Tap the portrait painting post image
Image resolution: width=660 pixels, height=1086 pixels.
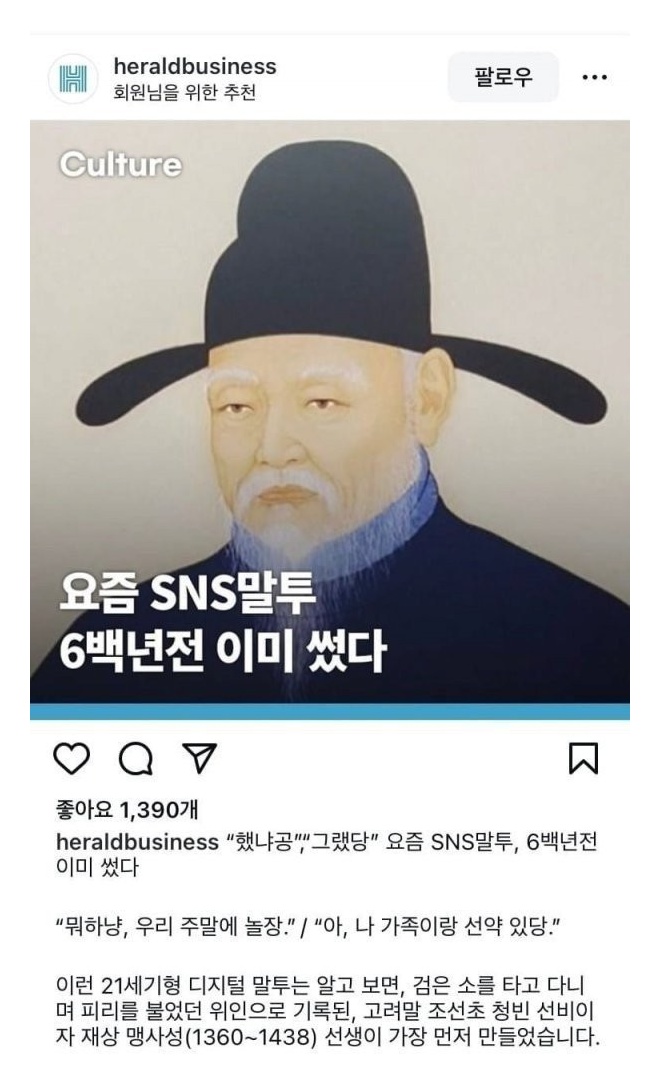coord(330,412)
